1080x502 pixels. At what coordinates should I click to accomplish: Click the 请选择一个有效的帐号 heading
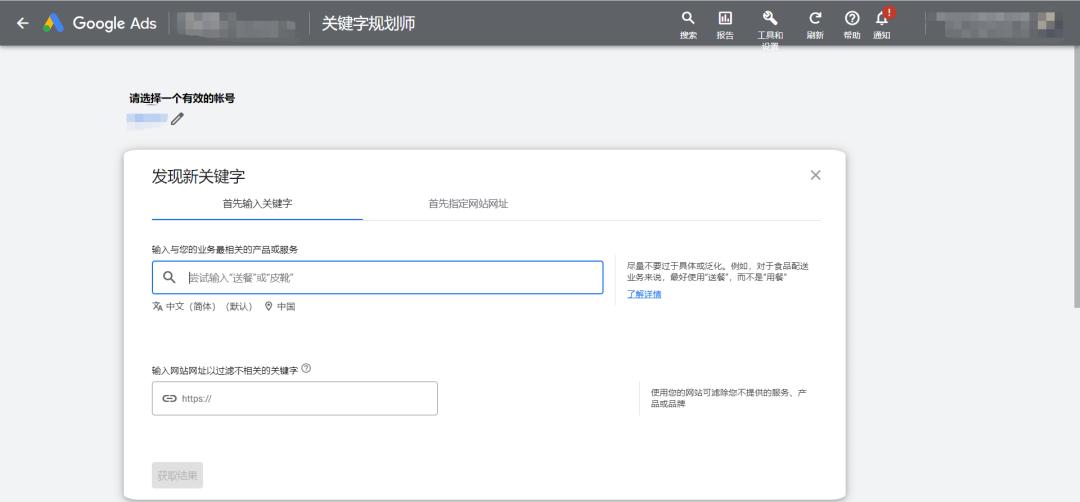tap(182, 98)
